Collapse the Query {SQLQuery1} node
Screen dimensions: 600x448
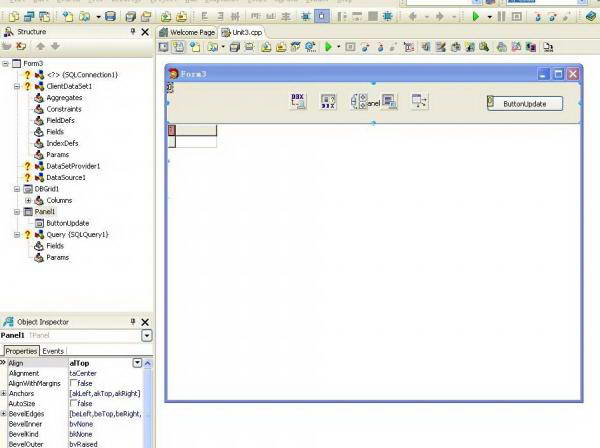(x=17, y=235)
